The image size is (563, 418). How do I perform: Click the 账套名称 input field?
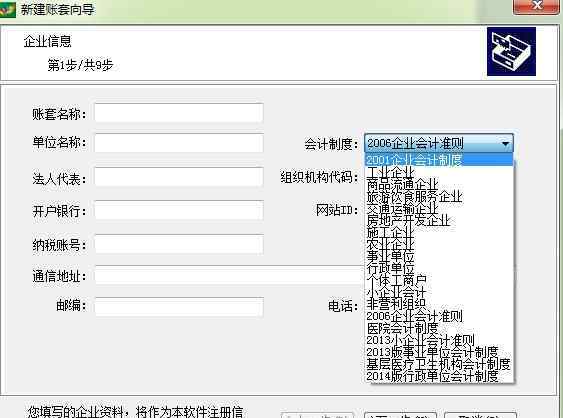click(179, 113)
